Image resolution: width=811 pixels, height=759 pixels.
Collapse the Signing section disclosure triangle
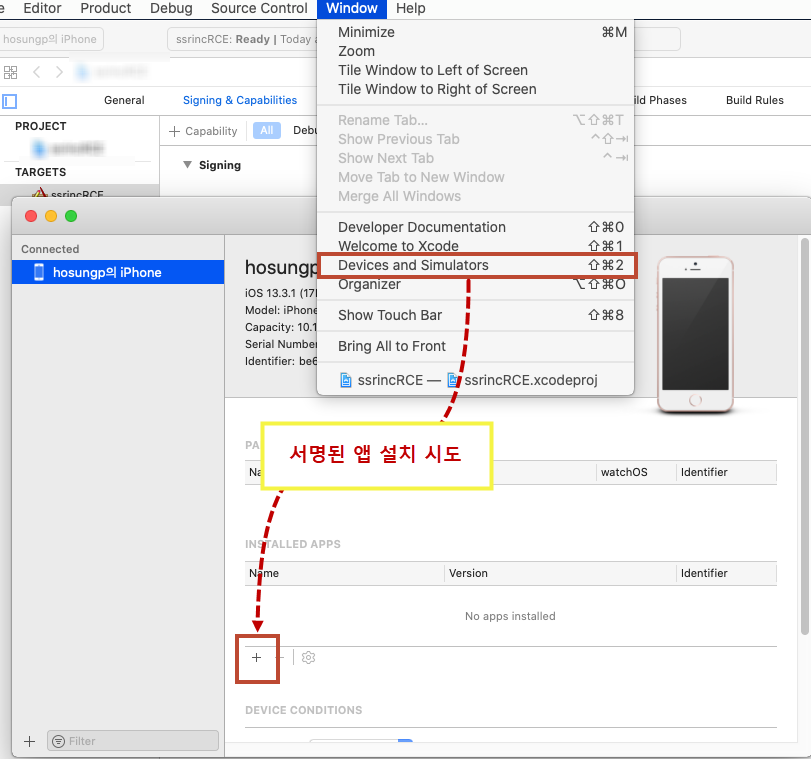coord(187,165)
